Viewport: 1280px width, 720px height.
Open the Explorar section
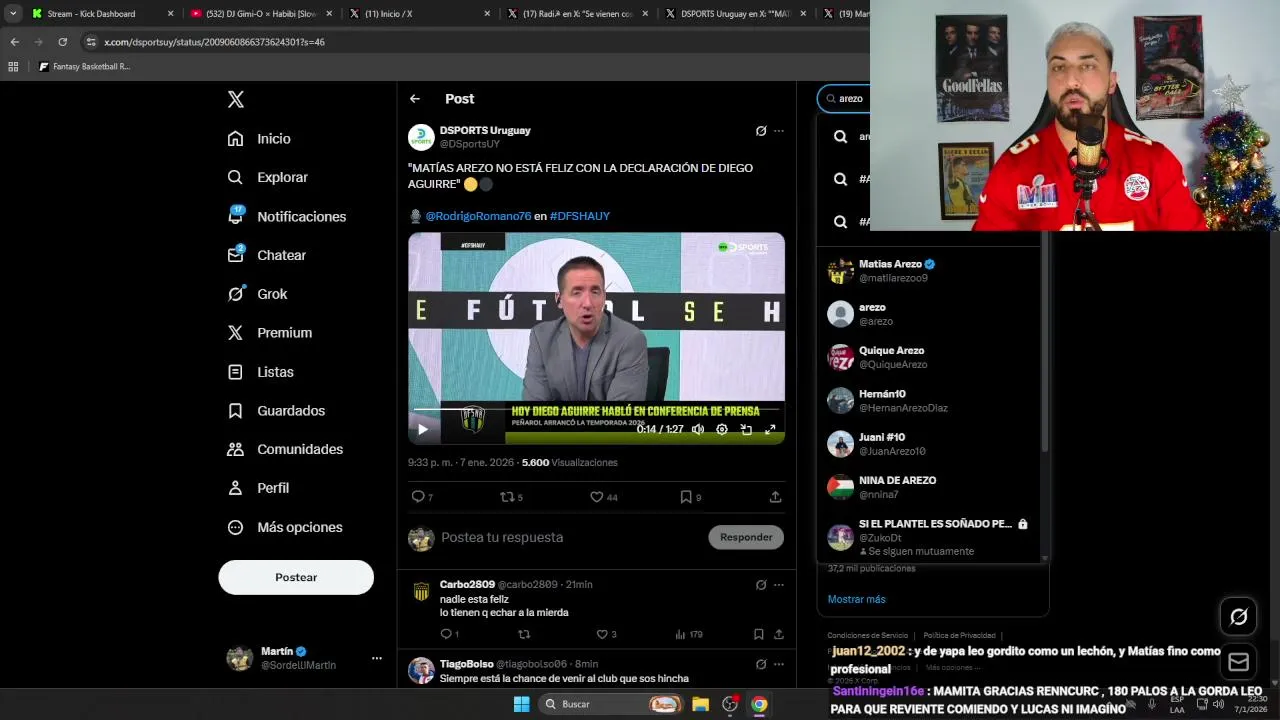pos(267,177)
